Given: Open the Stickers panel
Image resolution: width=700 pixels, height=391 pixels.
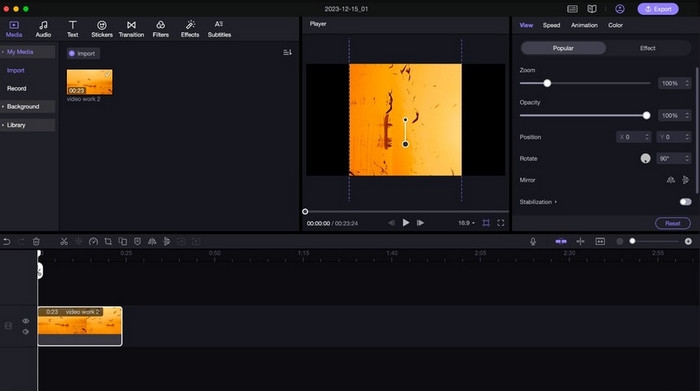Looking at the screenshot, I should [x=102, y=29].
